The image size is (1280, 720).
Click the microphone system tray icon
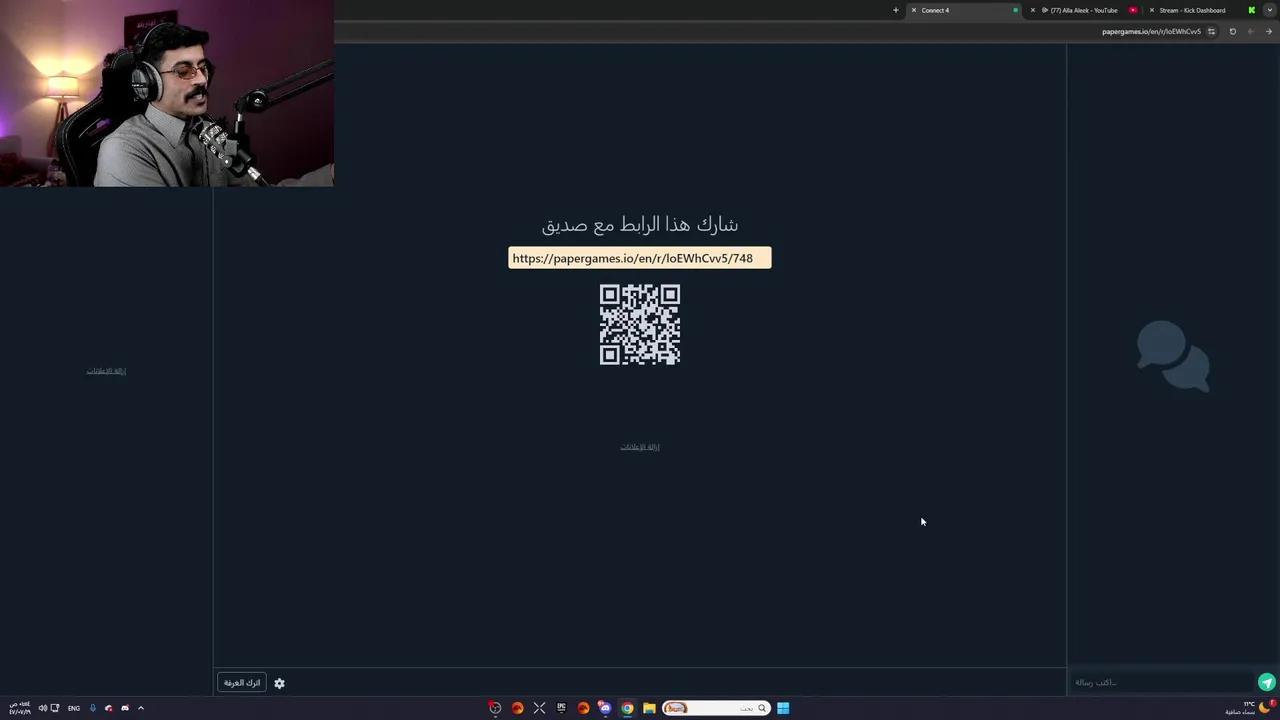click(93, 708)
